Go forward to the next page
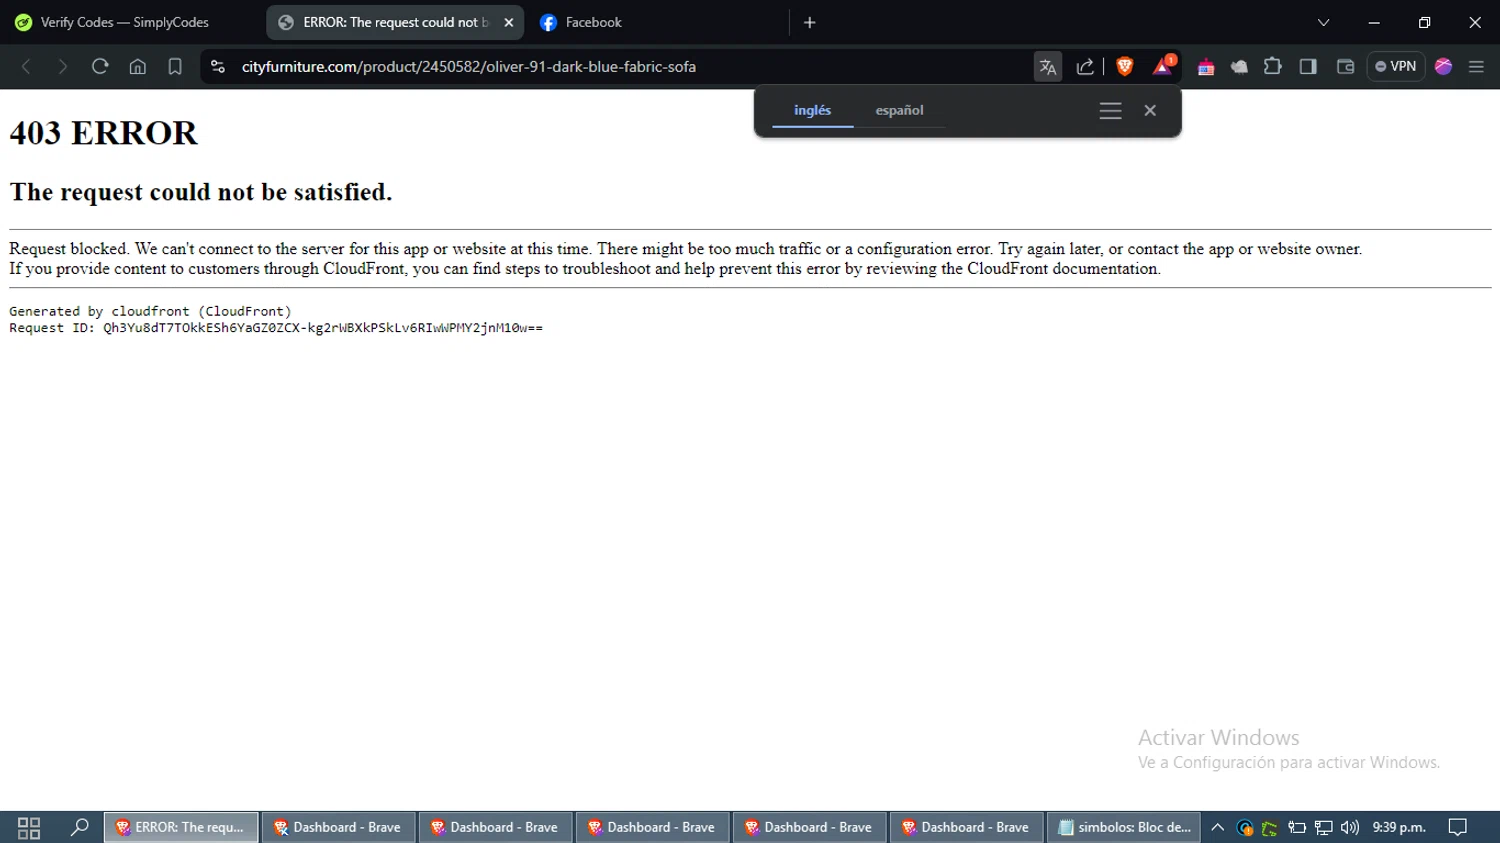 (x=62, y=67)
